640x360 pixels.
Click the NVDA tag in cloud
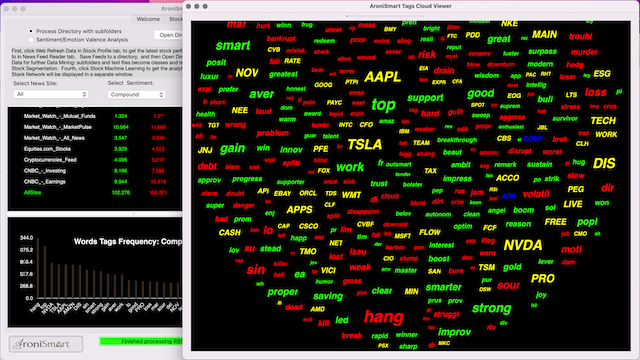click(523, 245)
